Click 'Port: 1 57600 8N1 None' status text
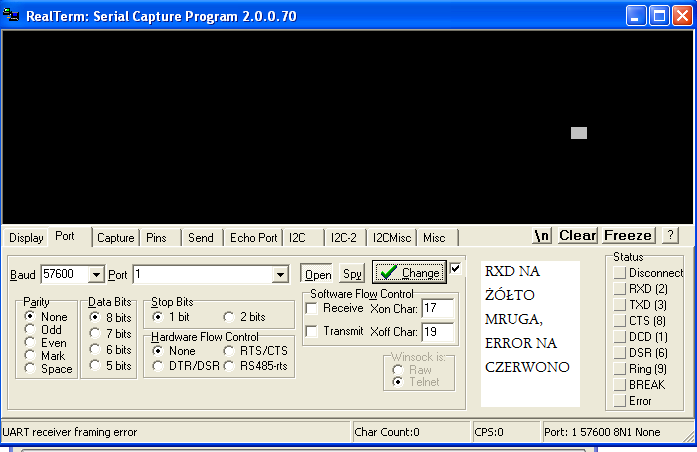Screen dimensions: 697x452 pos(602,432)
